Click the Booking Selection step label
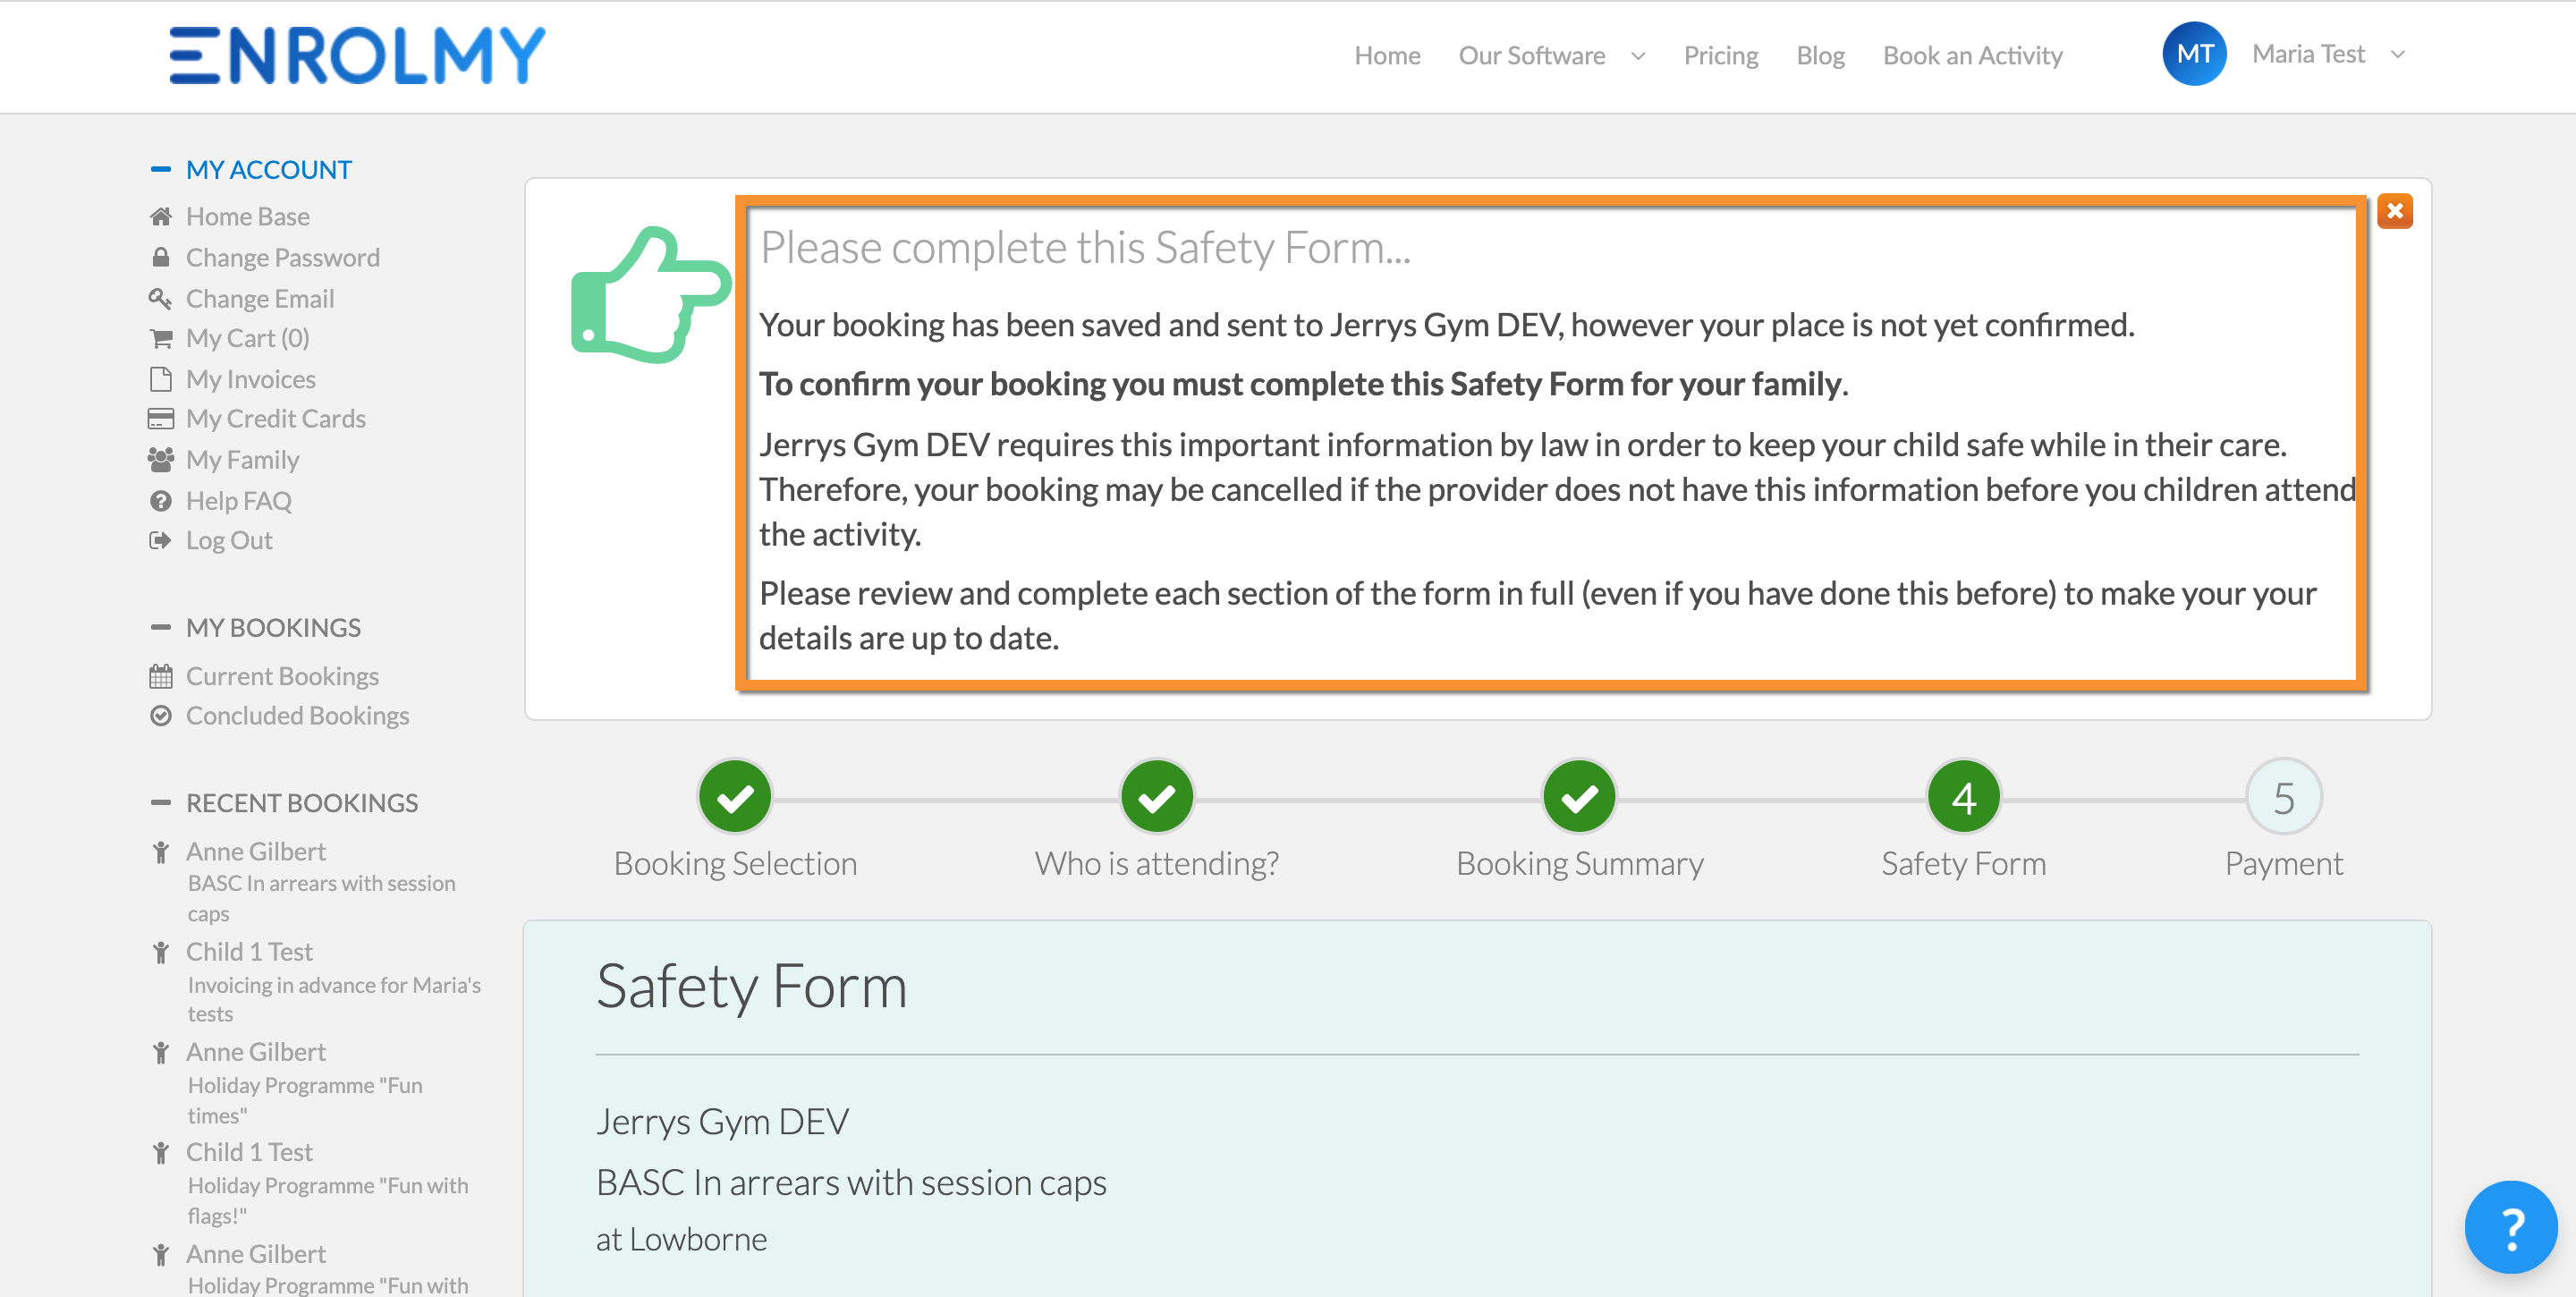 click(x=735, y=863)
